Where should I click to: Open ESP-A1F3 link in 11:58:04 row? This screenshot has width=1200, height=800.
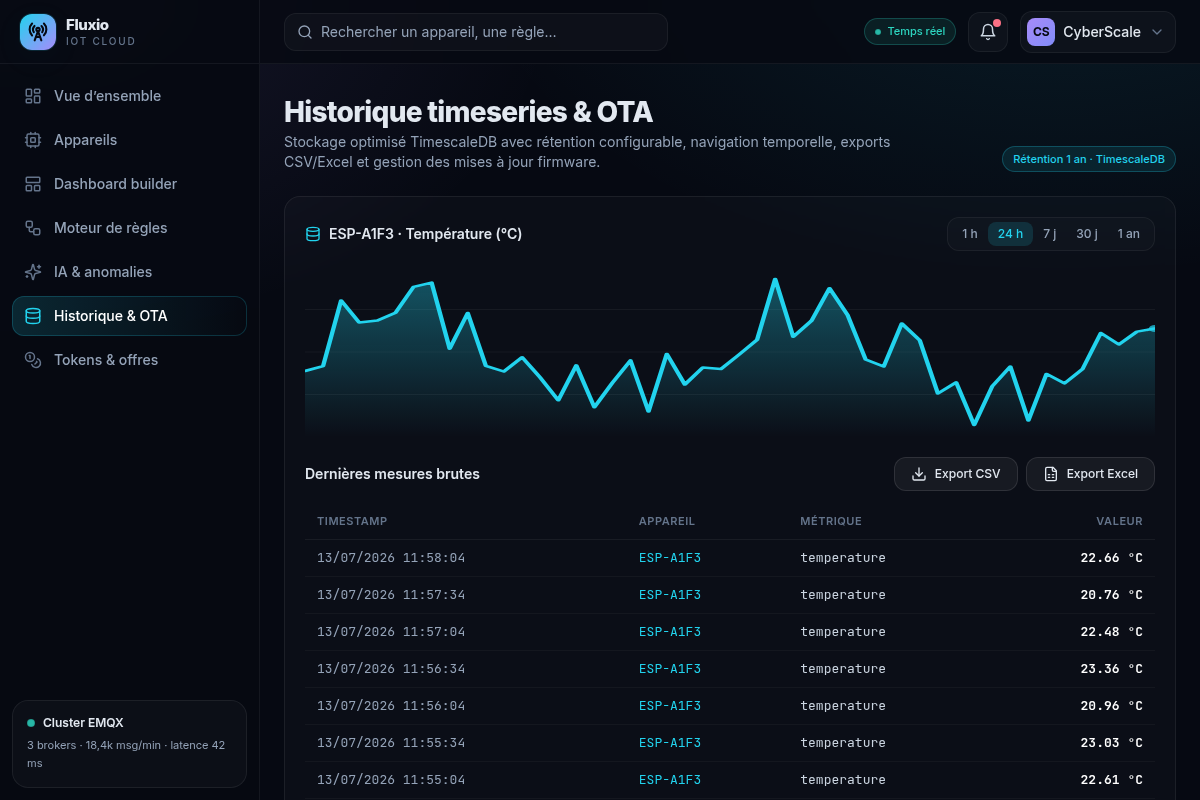coord(670,558)
